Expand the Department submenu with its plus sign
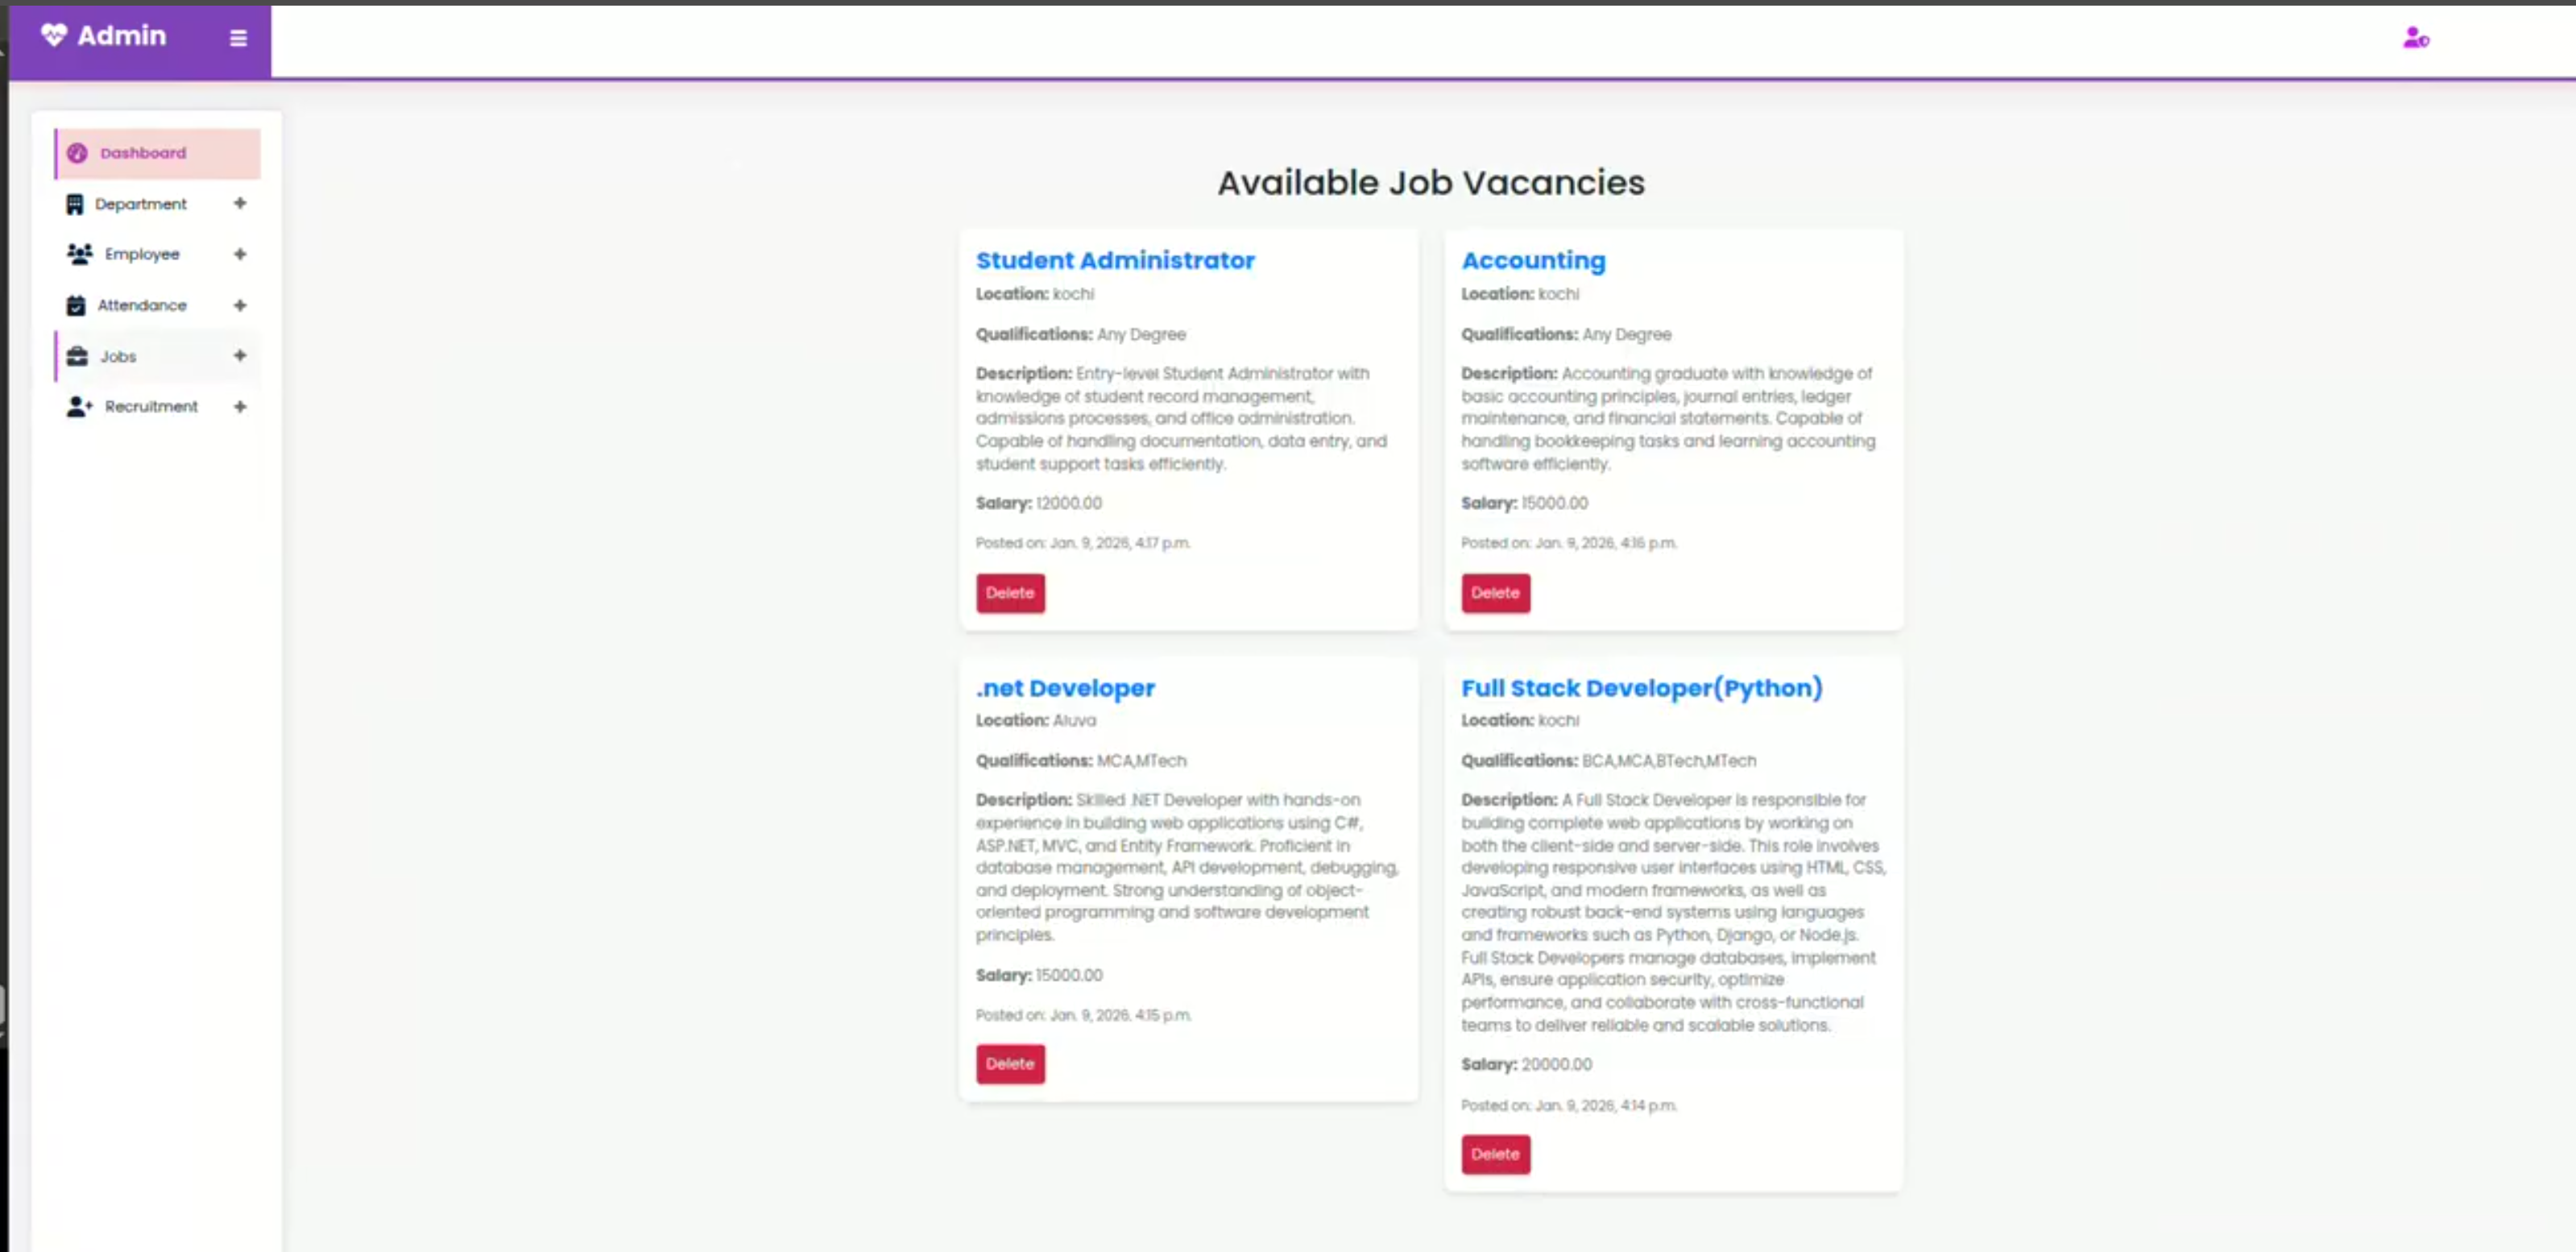Viewport: 2576px width, 1252px height. tap(240, 203)
